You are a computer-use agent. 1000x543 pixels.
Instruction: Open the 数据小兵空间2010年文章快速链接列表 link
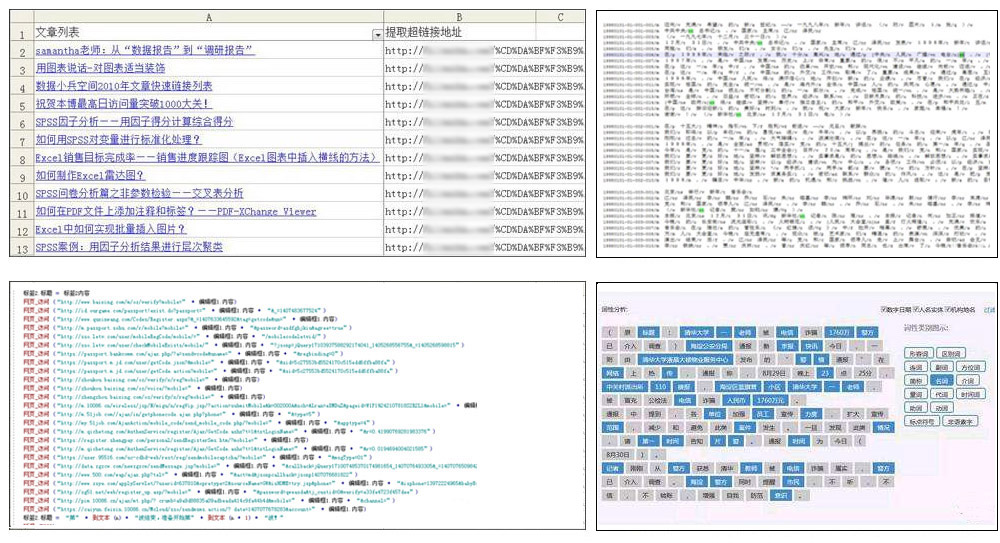[124, 86]
